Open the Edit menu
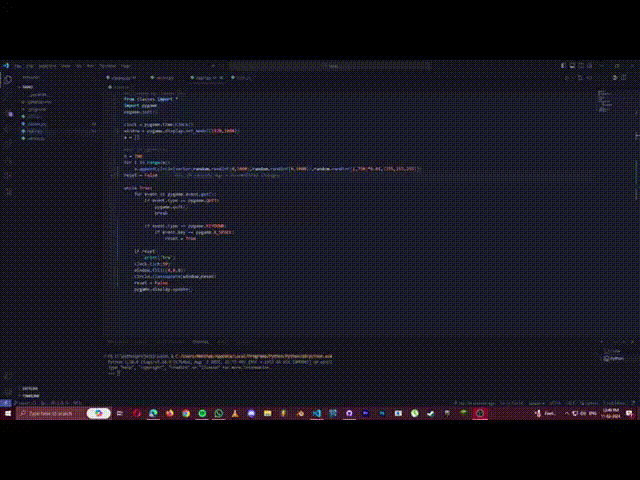Image resolution: width=640 pixels, height=480 pixels. [30, 66]
